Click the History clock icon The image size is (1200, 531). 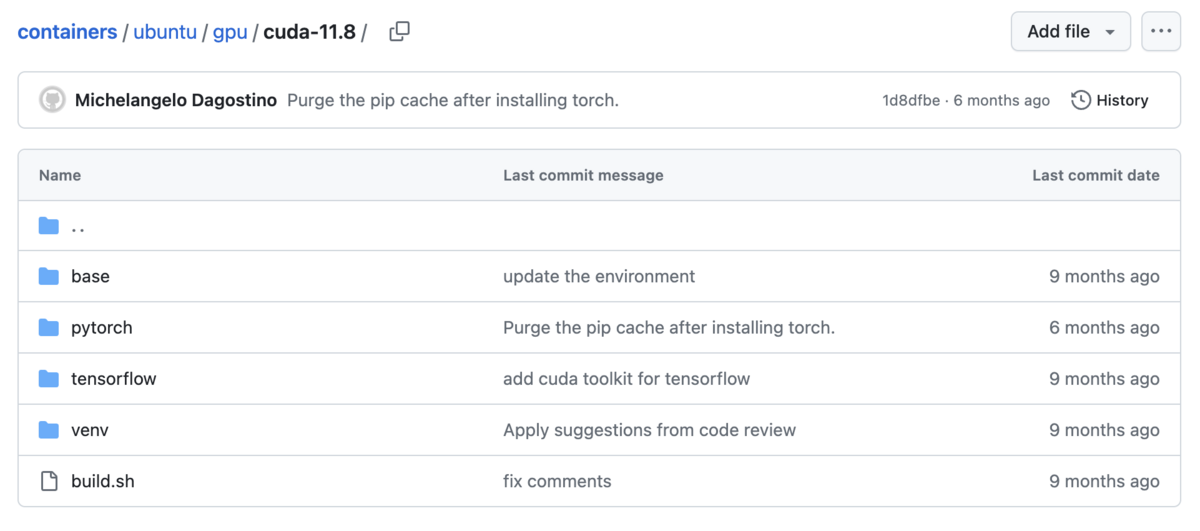(1081, 100)
